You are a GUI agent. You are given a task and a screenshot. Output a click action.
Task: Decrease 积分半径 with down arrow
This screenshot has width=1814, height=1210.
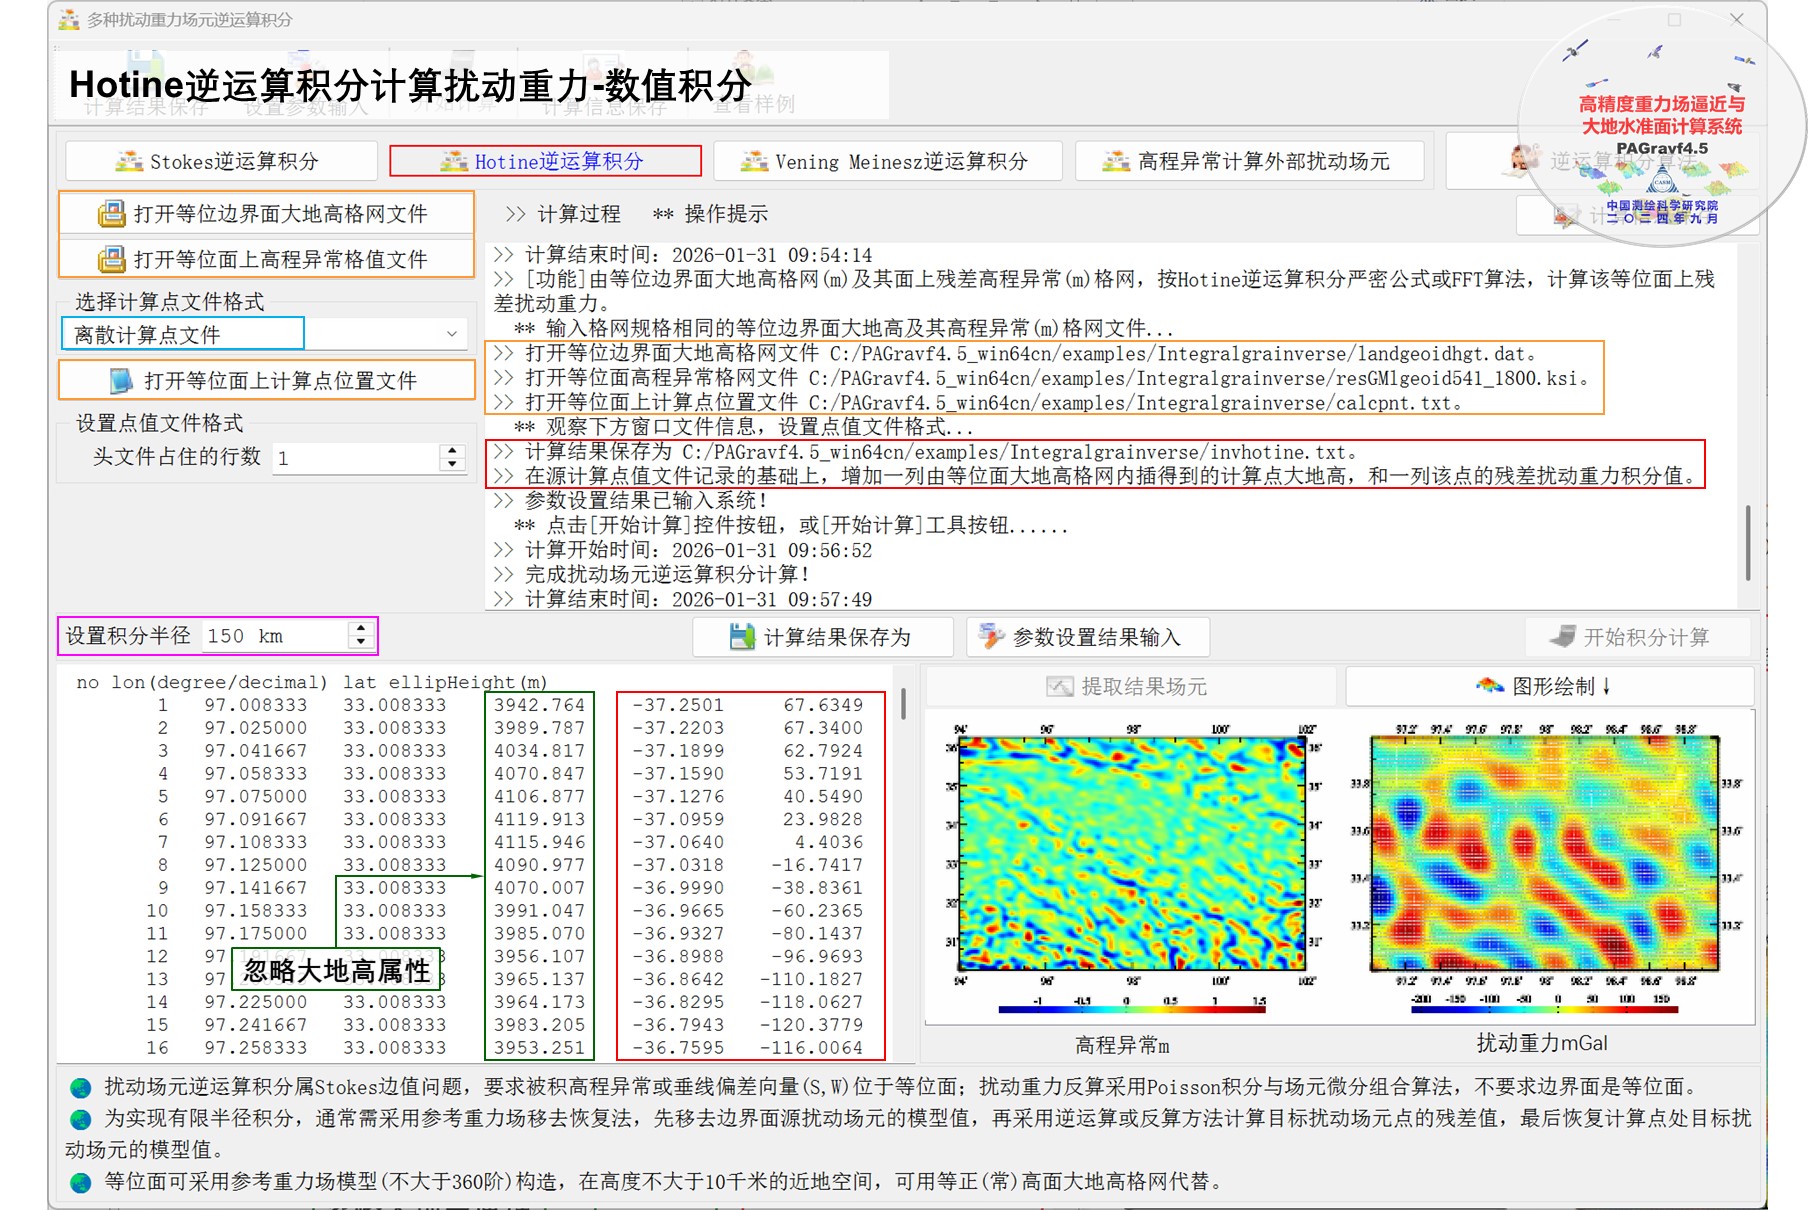pos(361,643)
